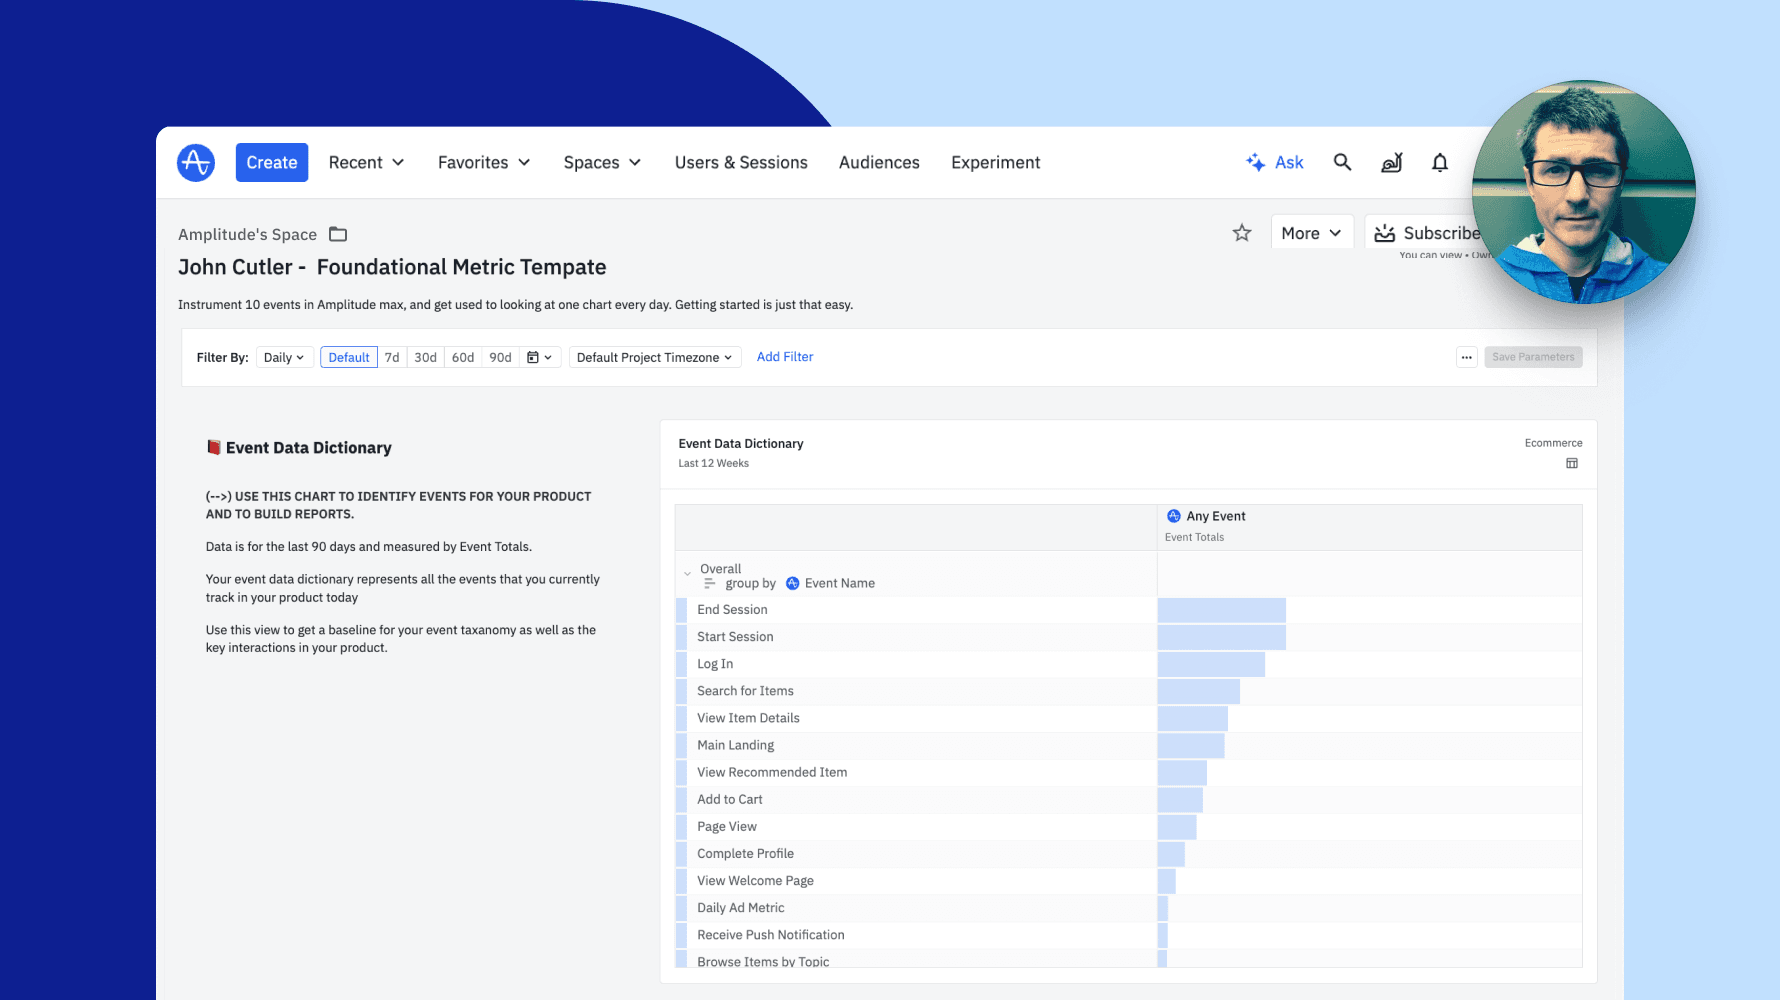Open the Daily interval dropdown
Screen dimensions: 1780x1000
284,357
